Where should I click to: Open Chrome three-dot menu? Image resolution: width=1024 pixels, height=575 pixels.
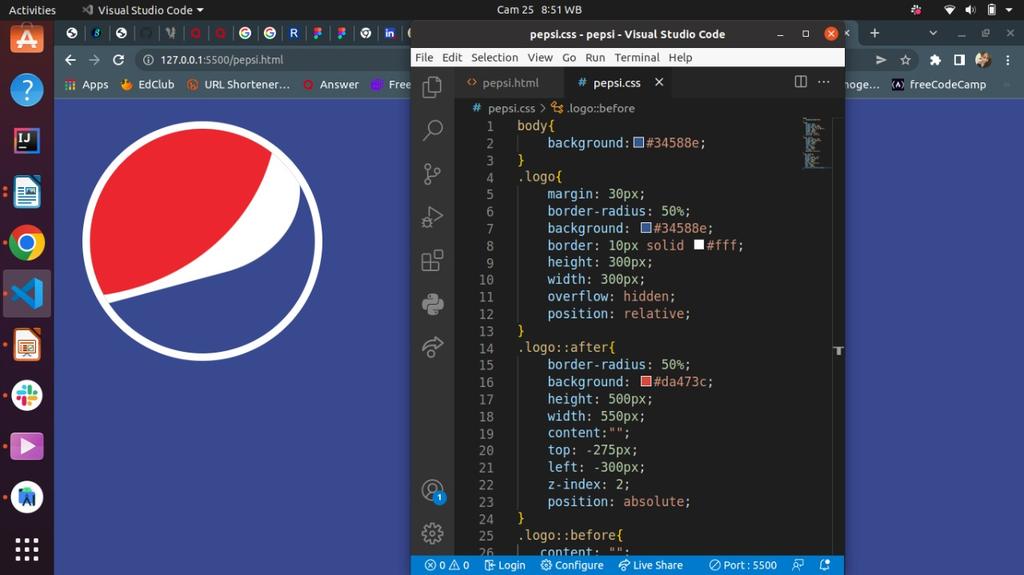click(x=1008, y=60)
